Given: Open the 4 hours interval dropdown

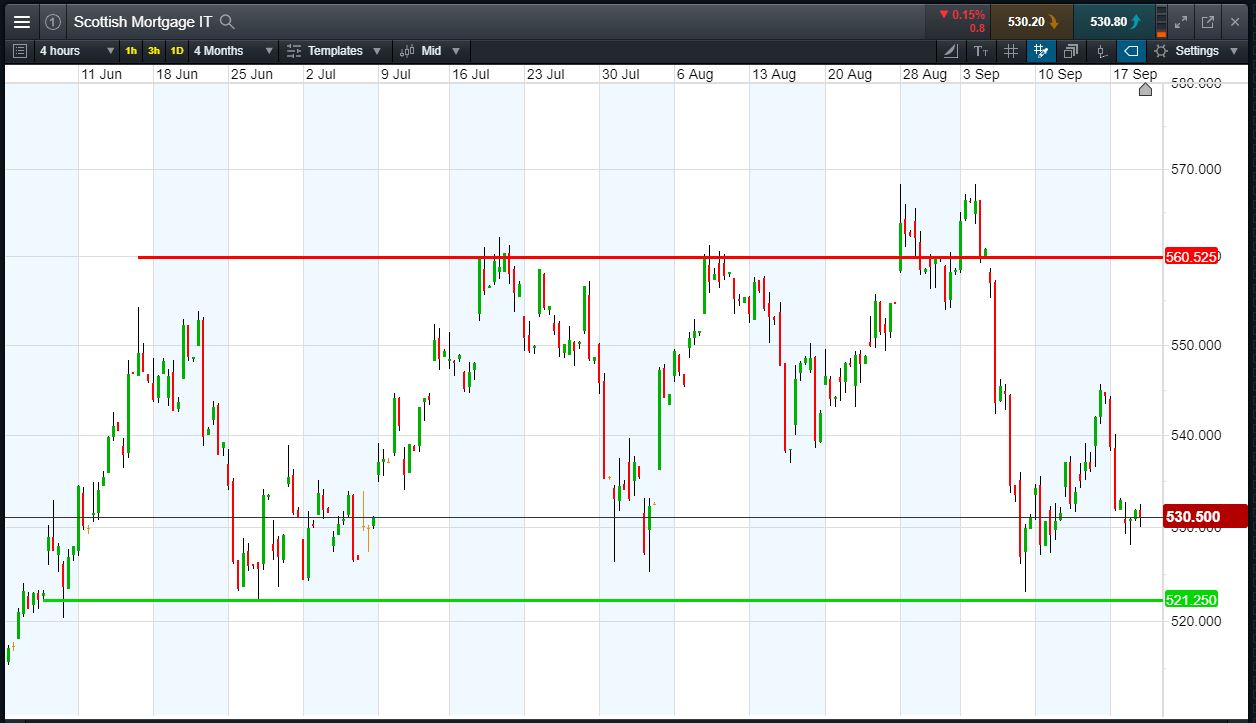Looking at the screenshot, I should coord(77,51).
